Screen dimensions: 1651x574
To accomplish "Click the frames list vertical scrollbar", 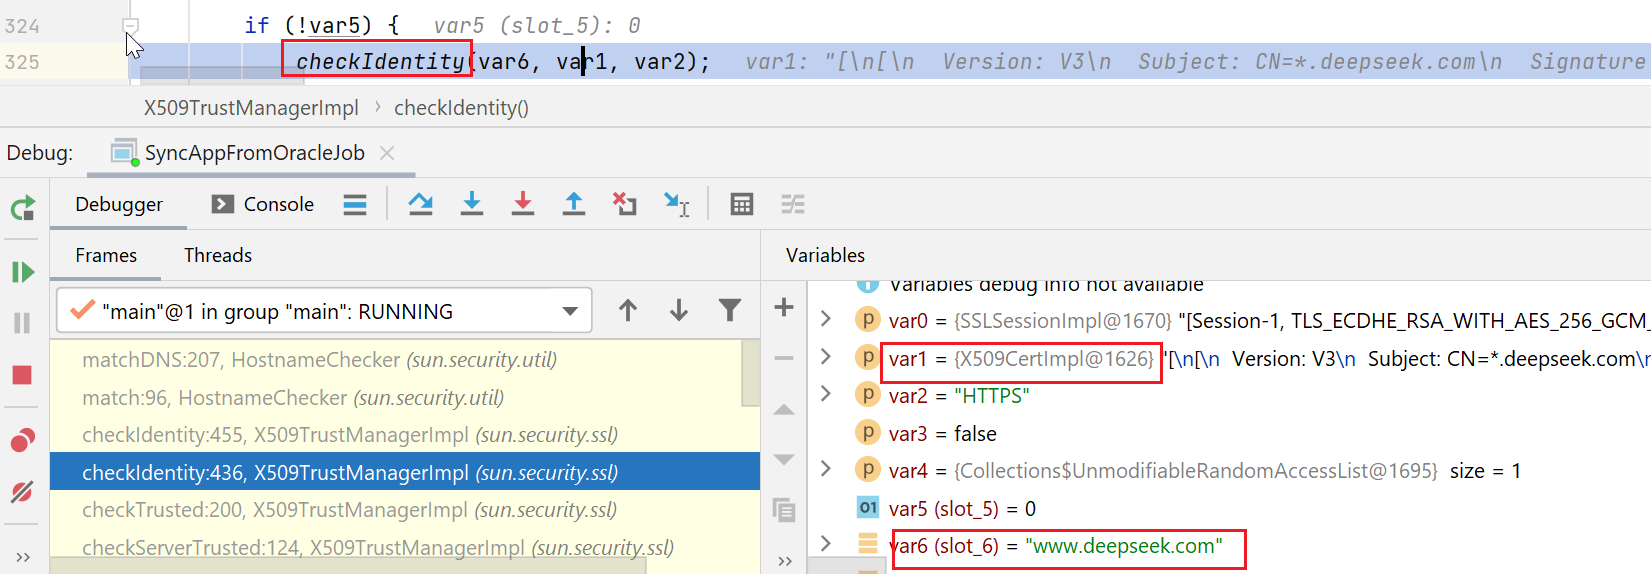I will coord(750,372).
